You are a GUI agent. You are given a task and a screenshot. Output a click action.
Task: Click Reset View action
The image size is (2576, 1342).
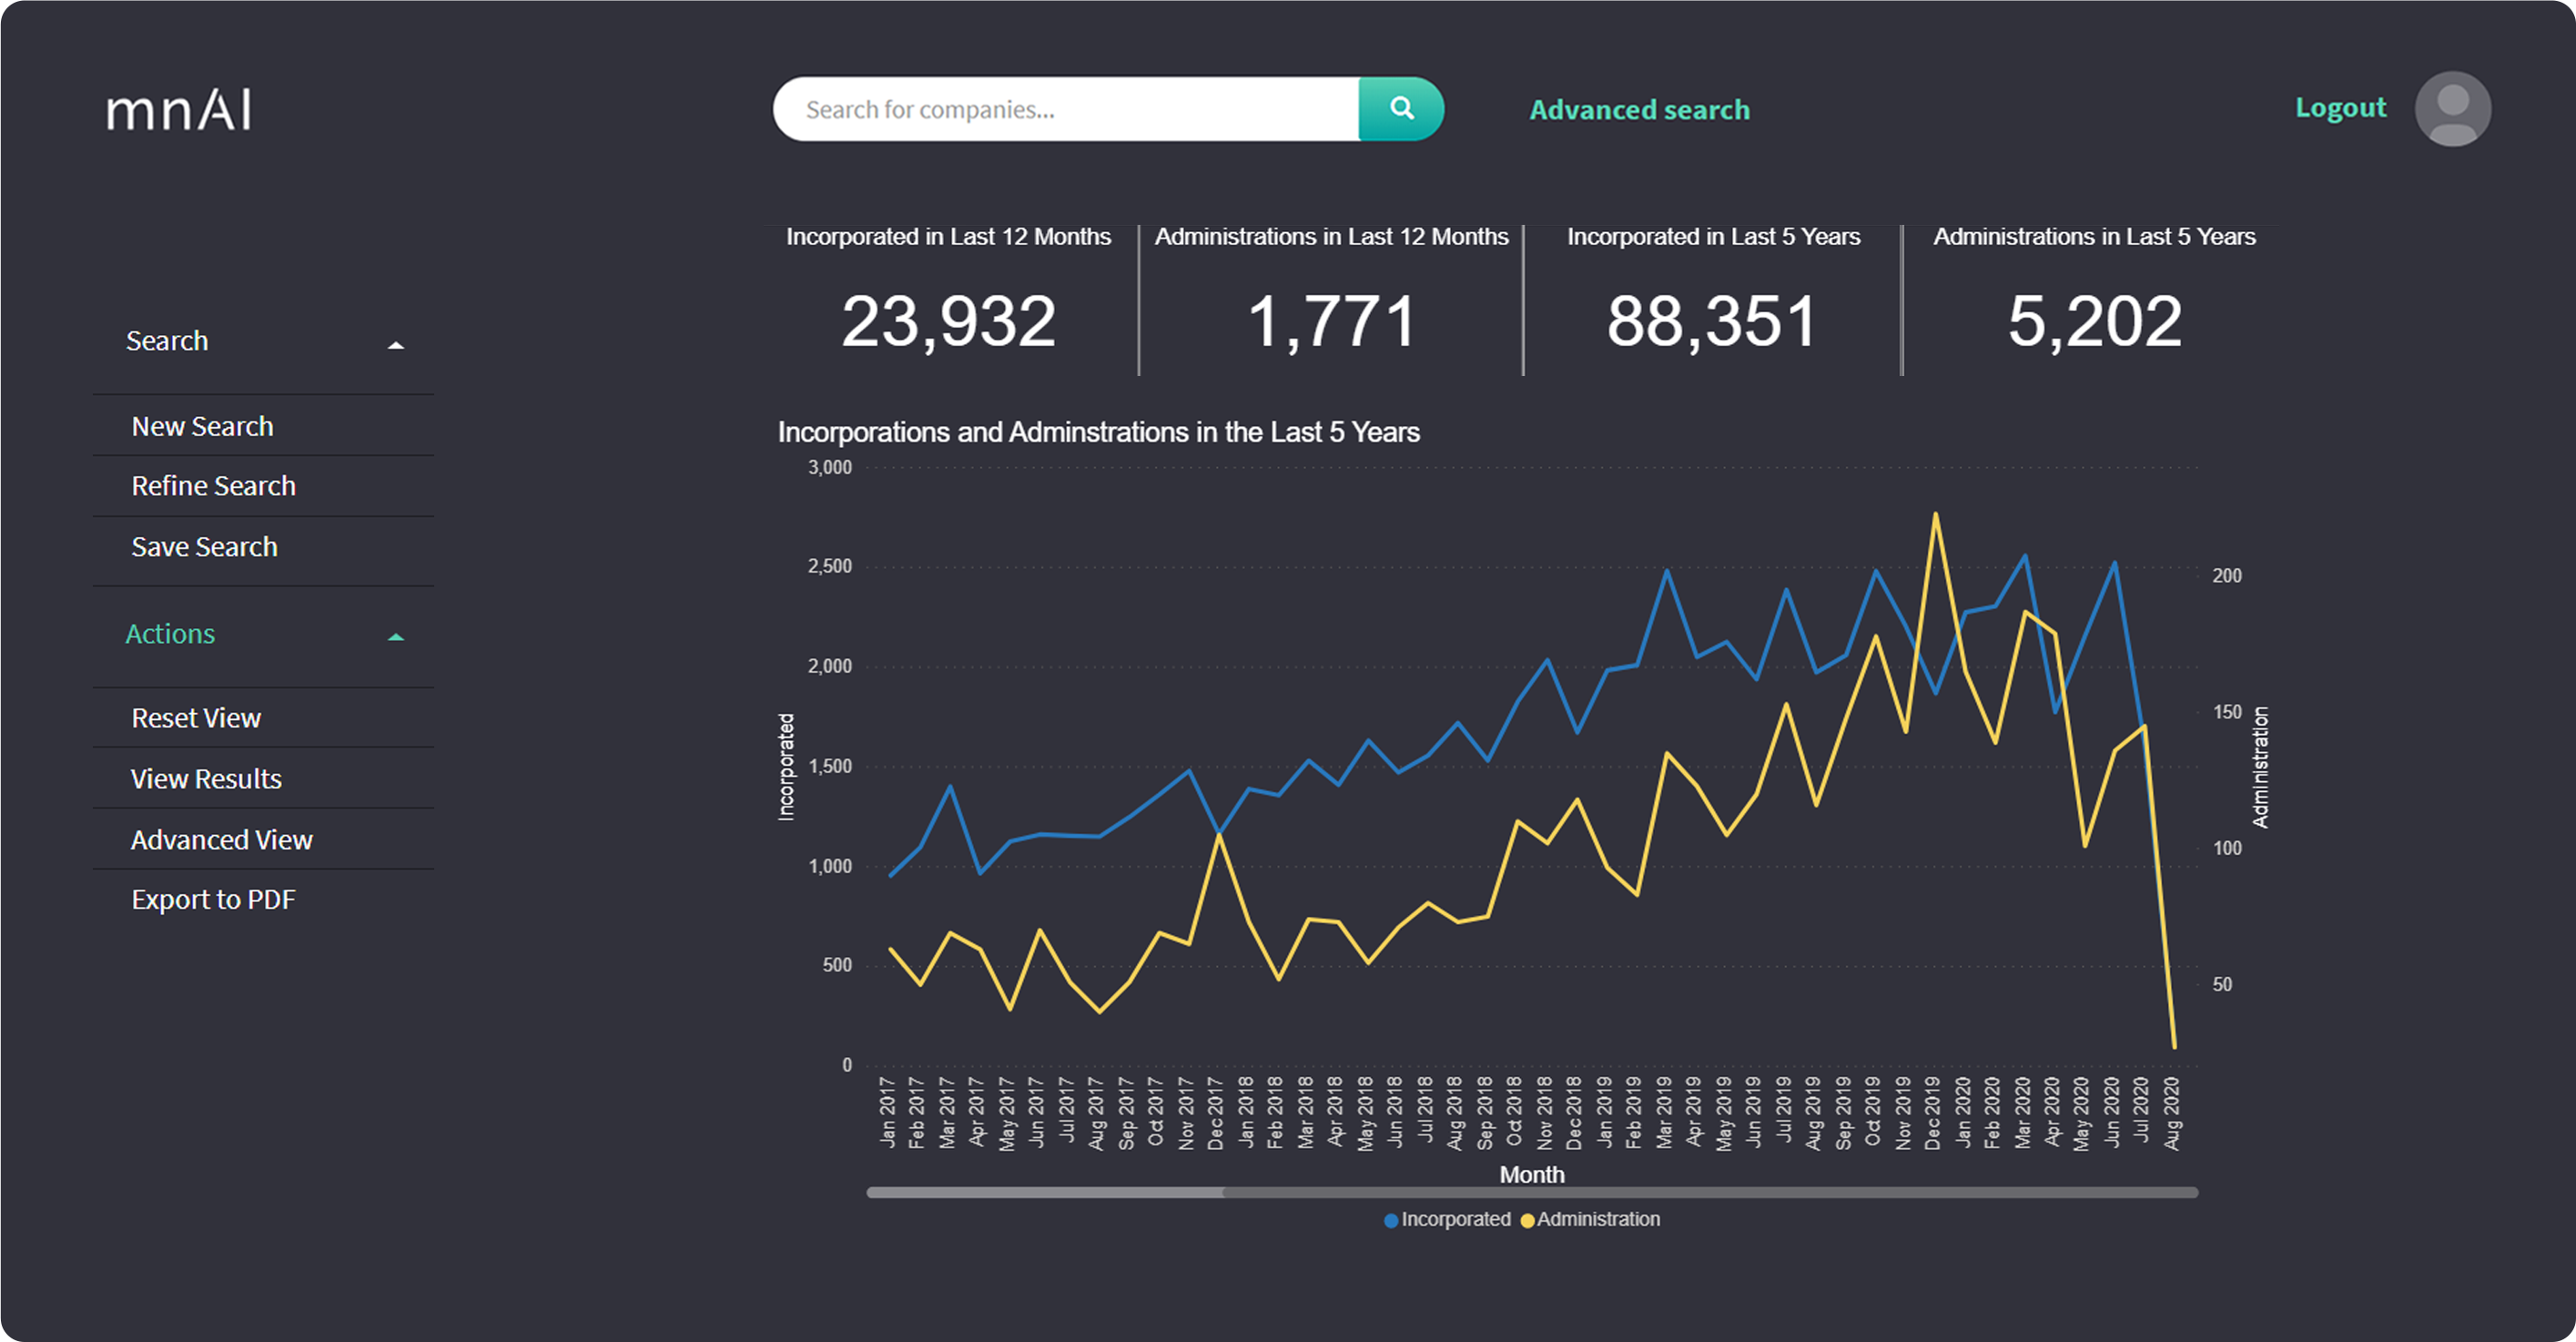pos(196,718)
